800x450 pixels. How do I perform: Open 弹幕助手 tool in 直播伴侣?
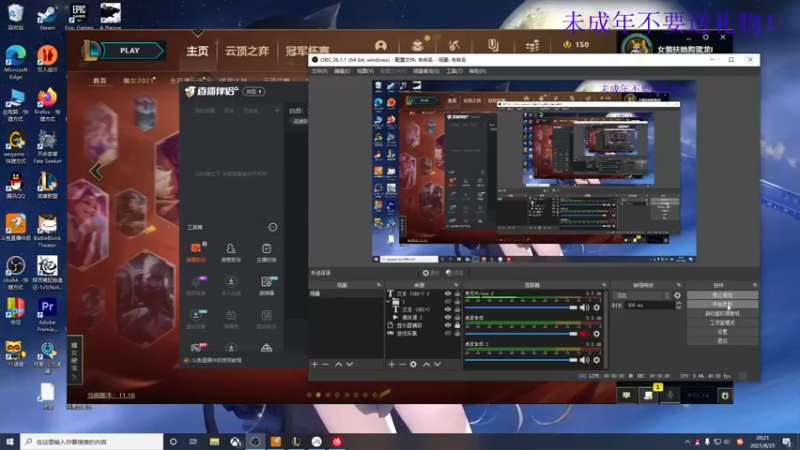(x=195, y=252)
